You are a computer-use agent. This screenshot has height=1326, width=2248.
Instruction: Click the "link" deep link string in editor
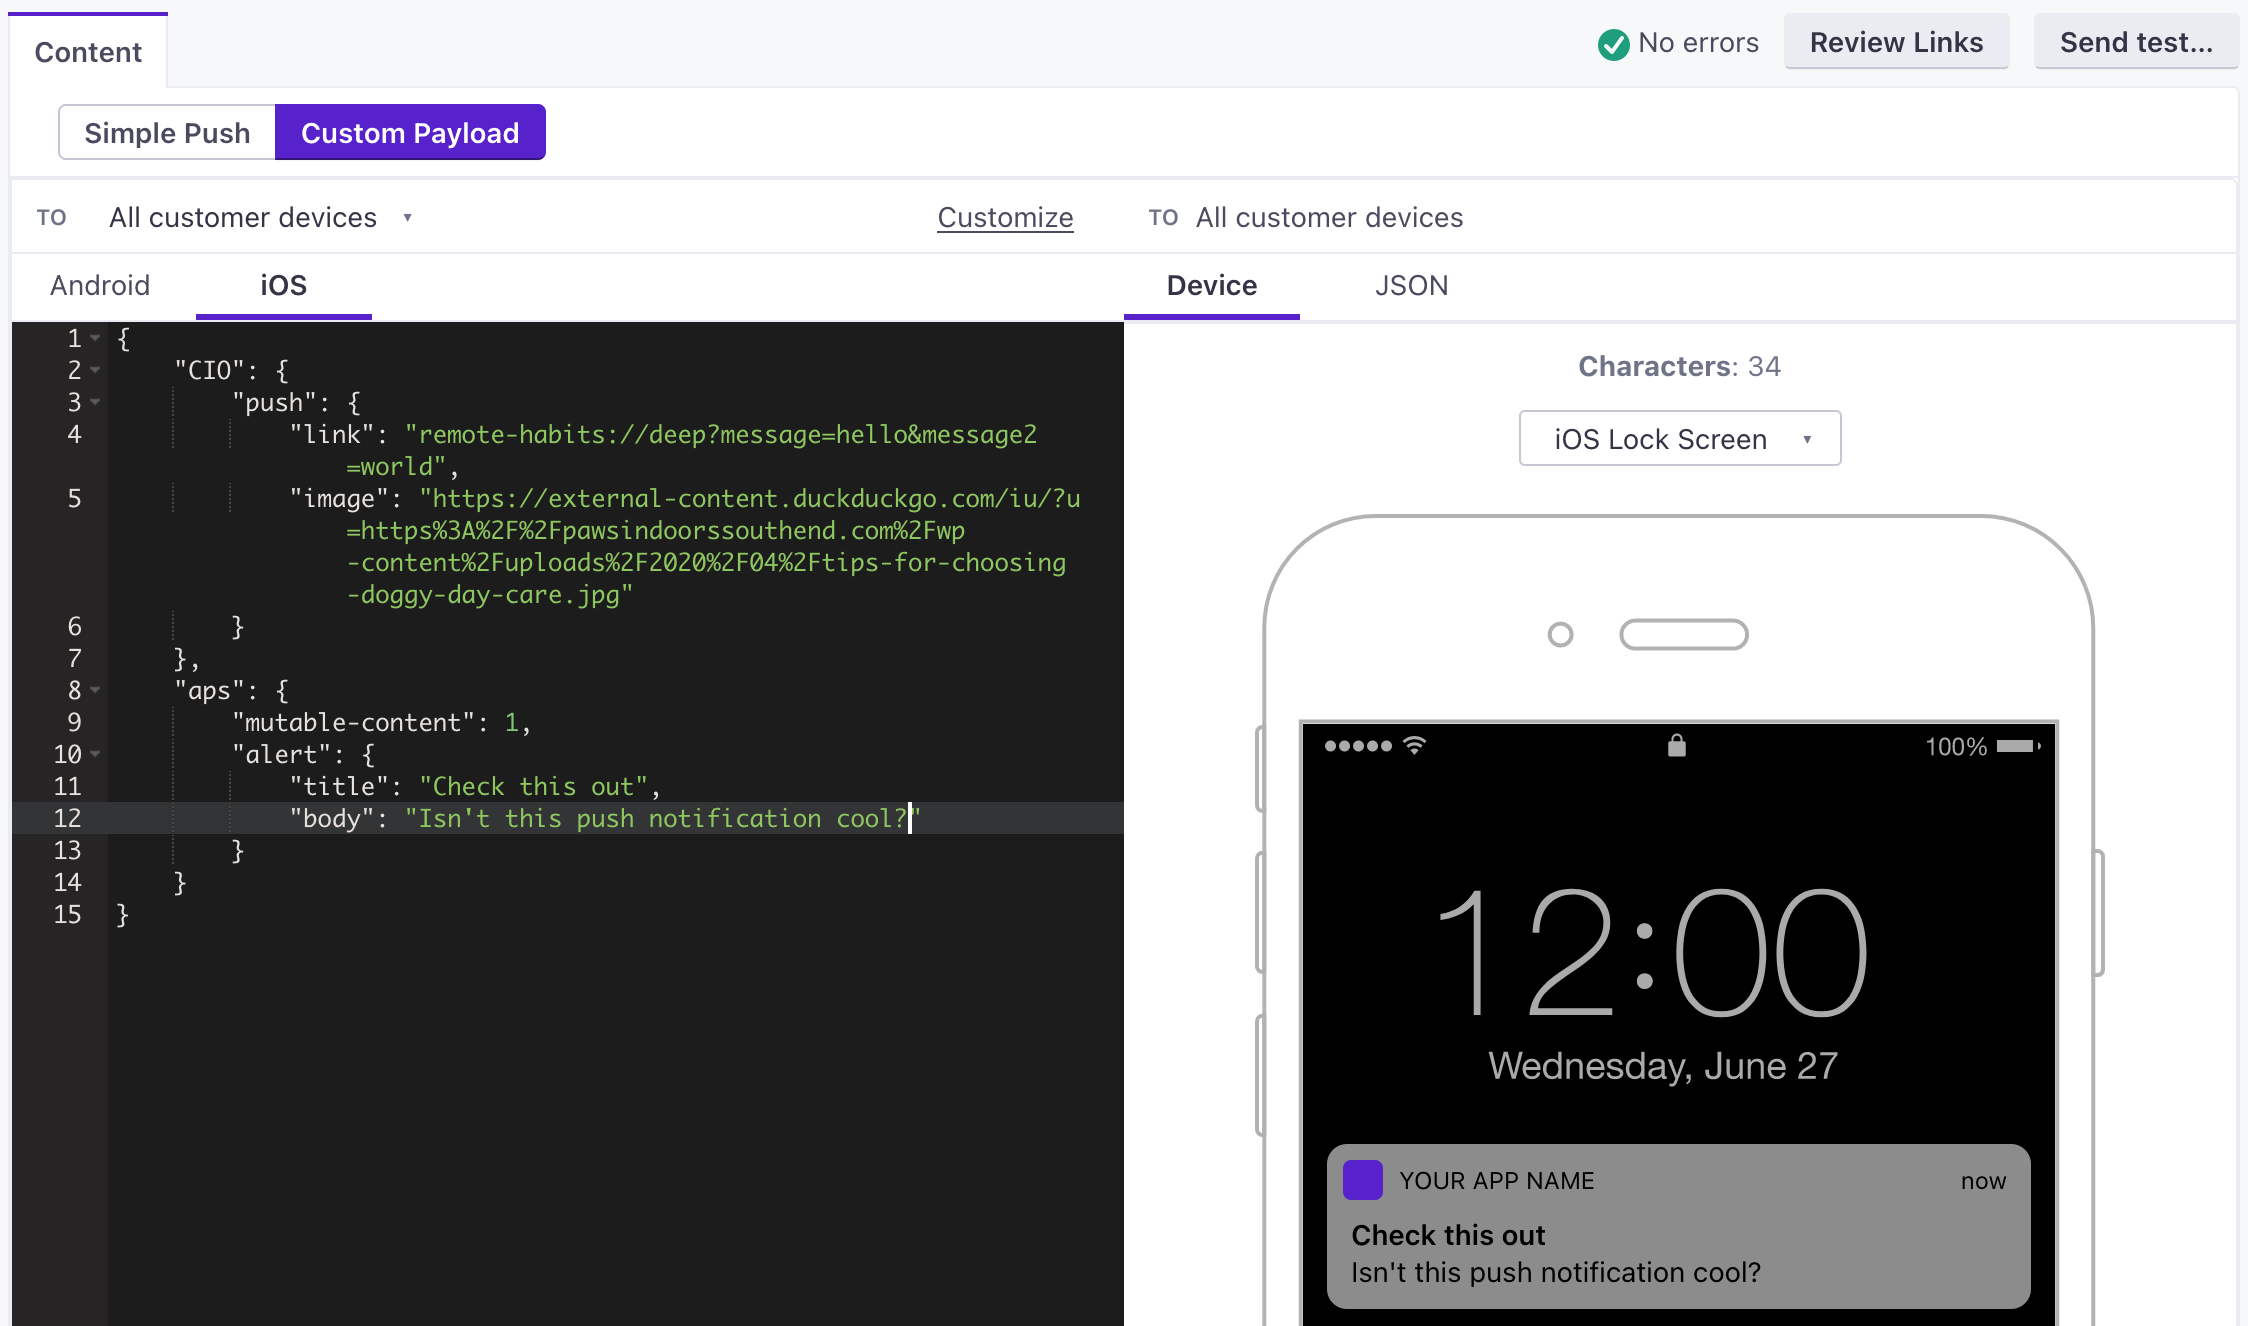pyautogui.click(x=721, y=450)
